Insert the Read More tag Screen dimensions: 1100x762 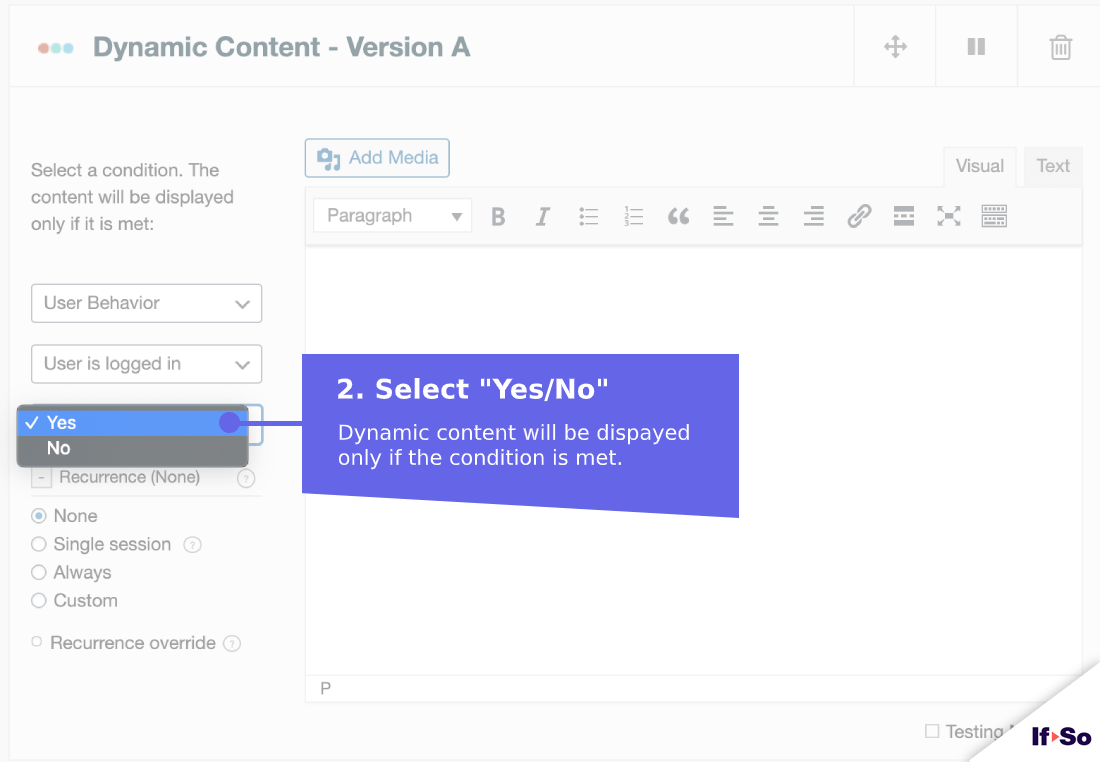(903, 215)
